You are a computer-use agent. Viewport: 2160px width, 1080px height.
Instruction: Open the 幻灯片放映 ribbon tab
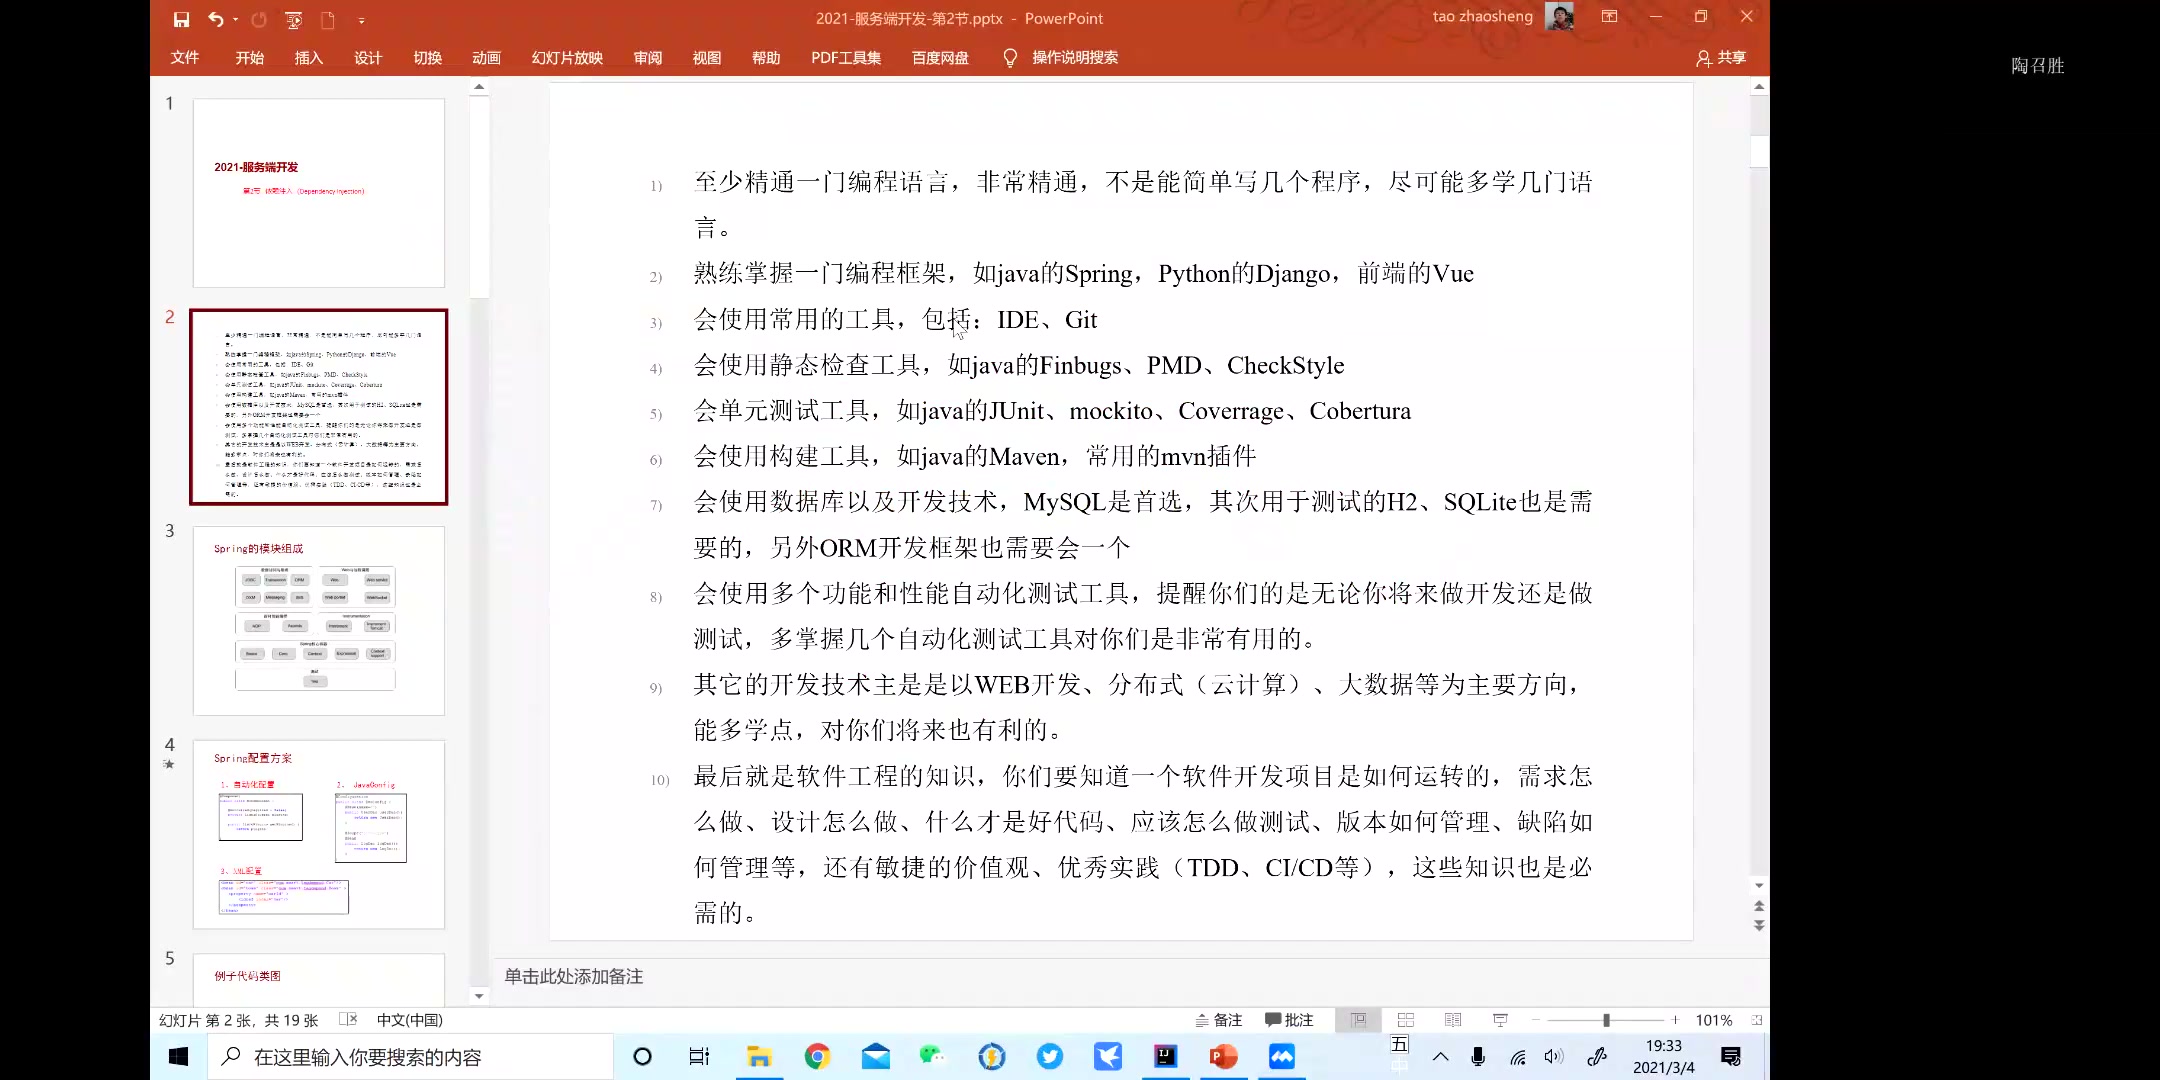pos(567,57)
